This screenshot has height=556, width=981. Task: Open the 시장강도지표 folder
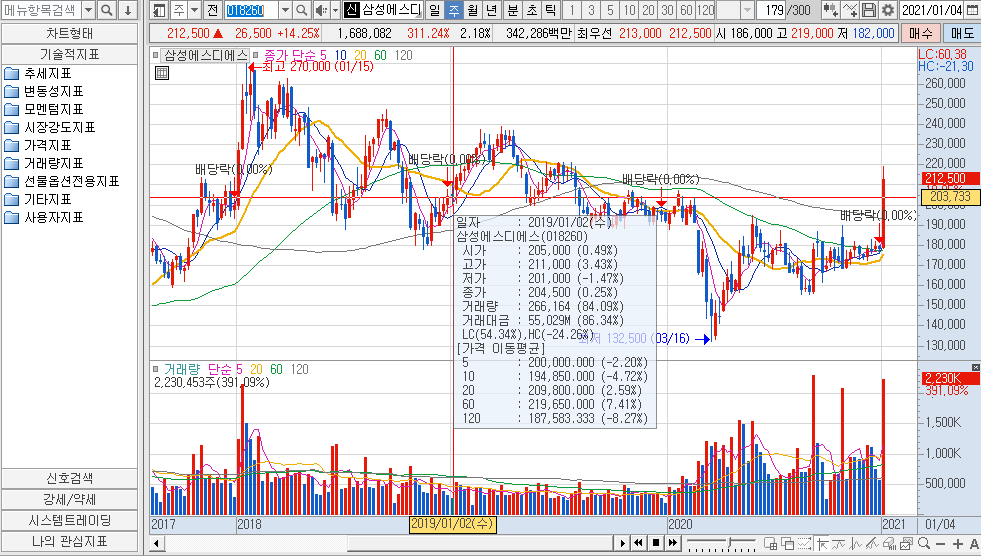tap(49, 128)
